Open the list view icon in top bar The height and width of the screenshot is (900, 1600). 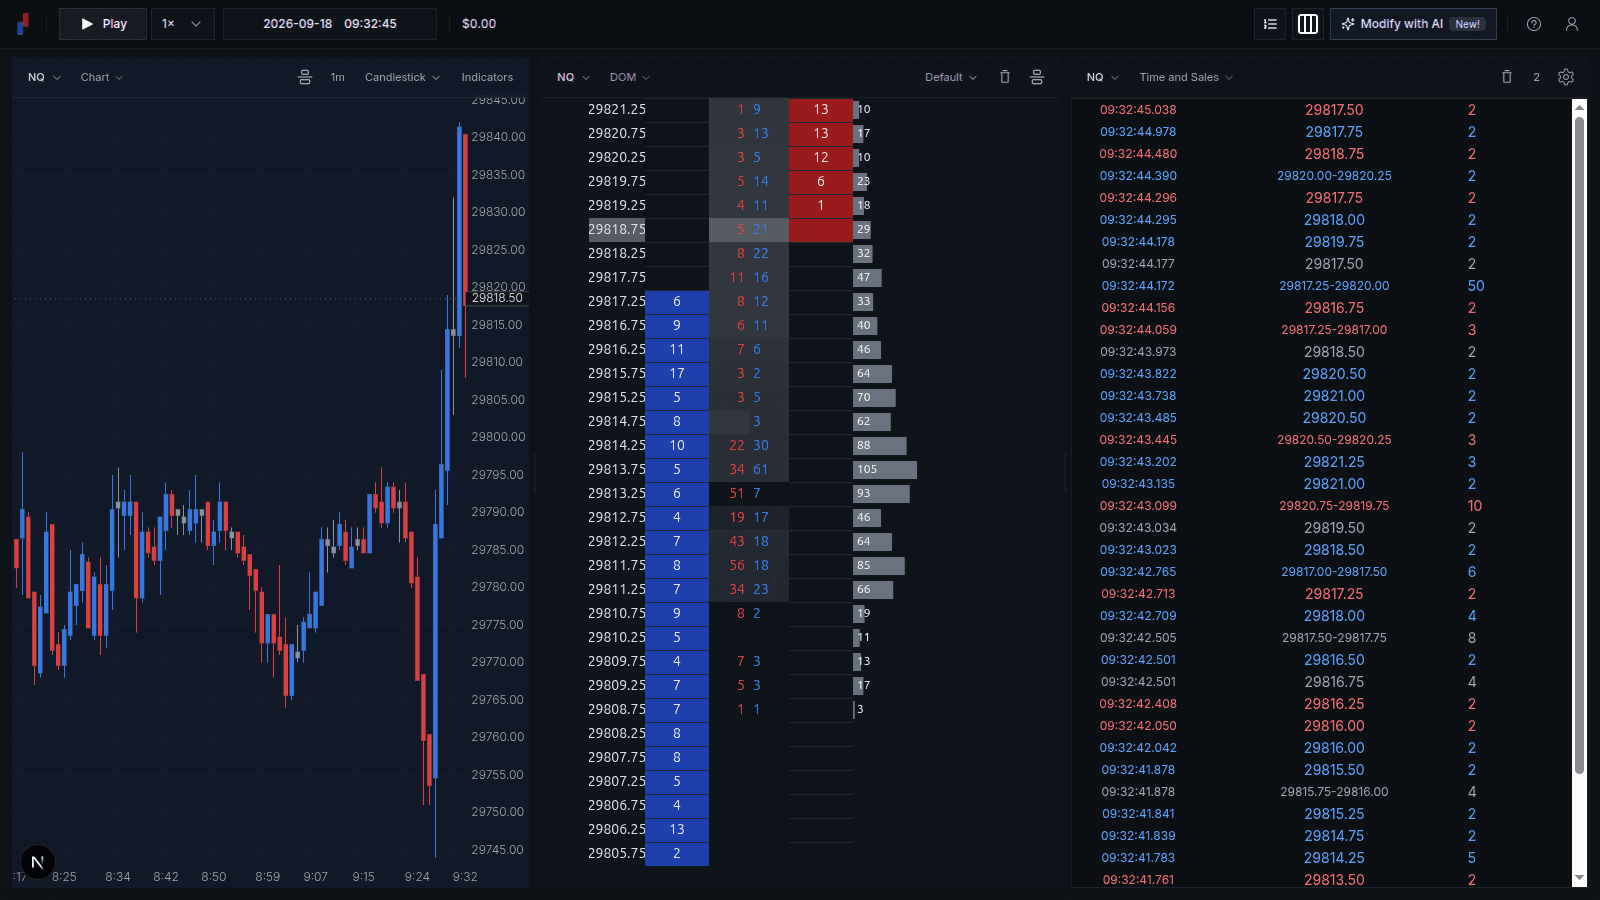[1270, 24]
